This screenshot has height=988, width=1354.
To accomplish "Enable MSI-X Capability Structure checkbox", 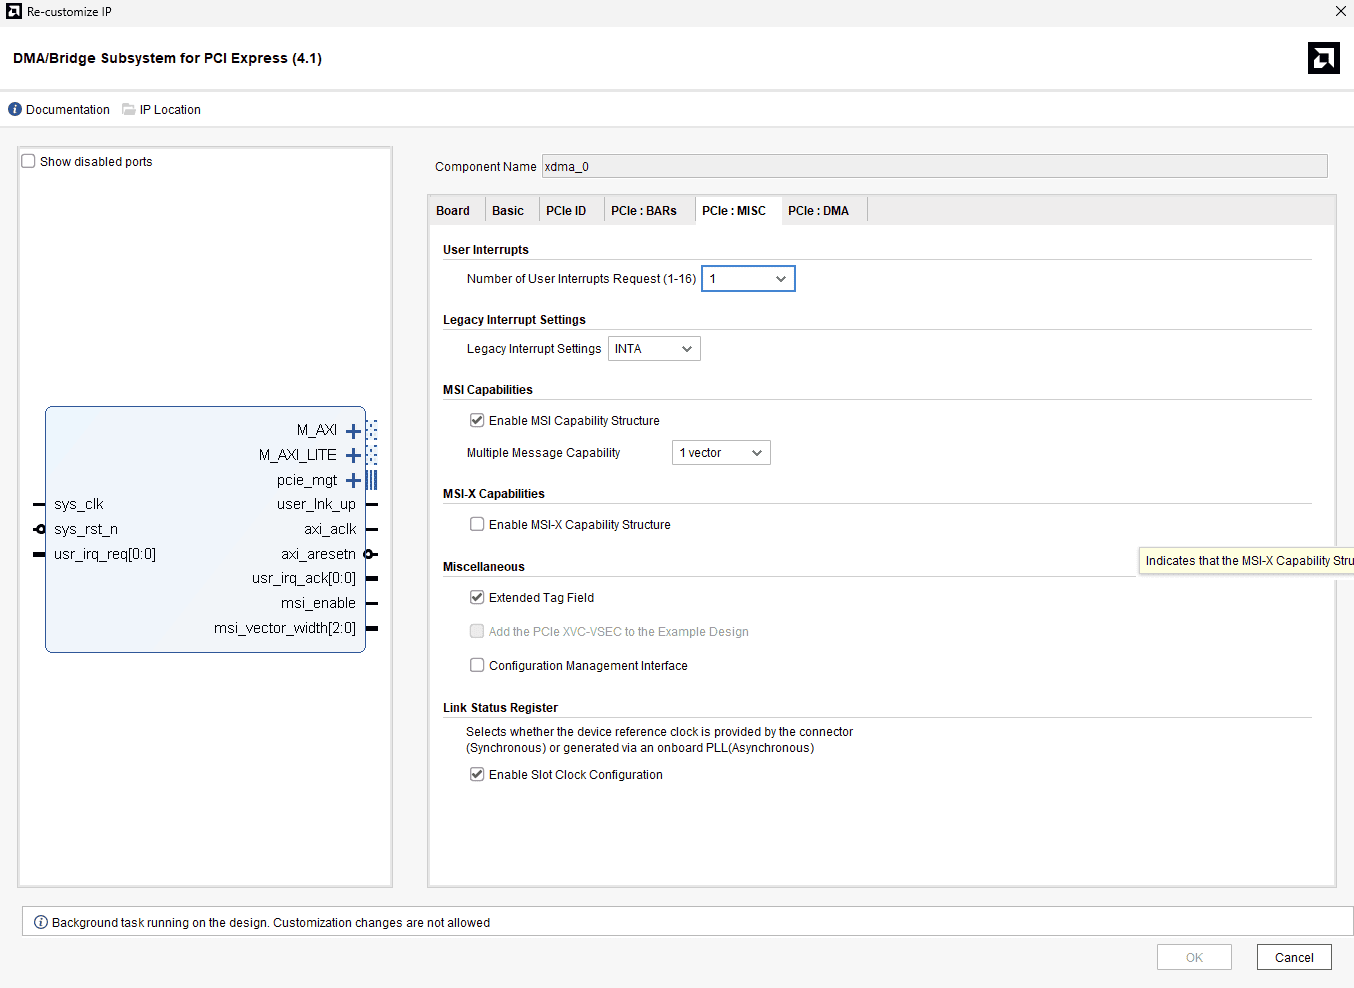I will point(477,525).
